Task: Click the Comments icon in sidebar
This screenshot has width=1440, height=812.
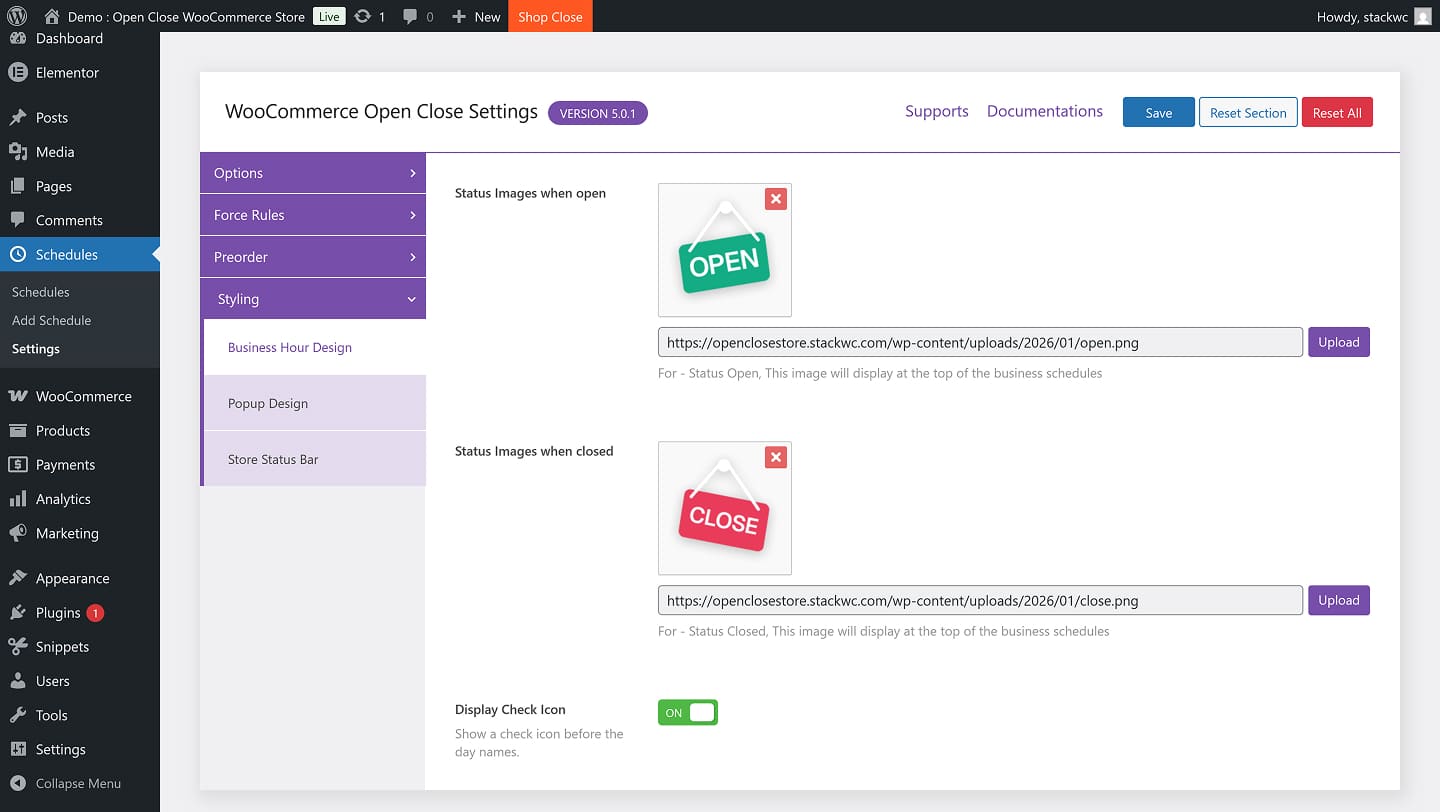Action: (17, 220)
